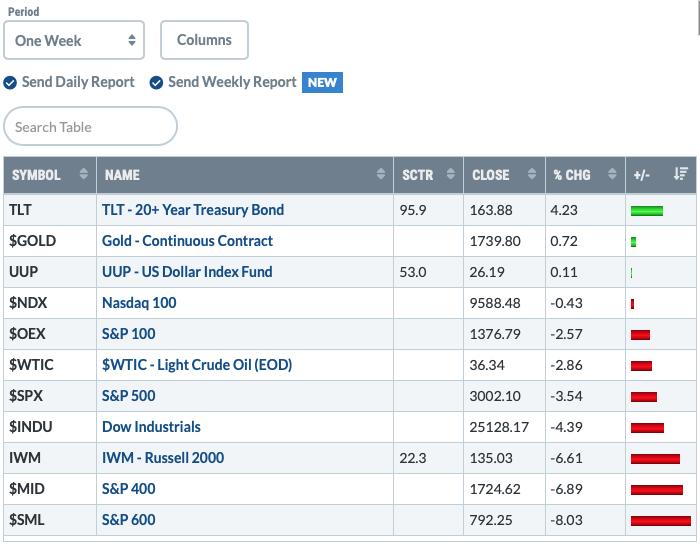700x545 pixels.
Task: Sort table by CLOSE column arrows
Action: (x=531, y=174)
